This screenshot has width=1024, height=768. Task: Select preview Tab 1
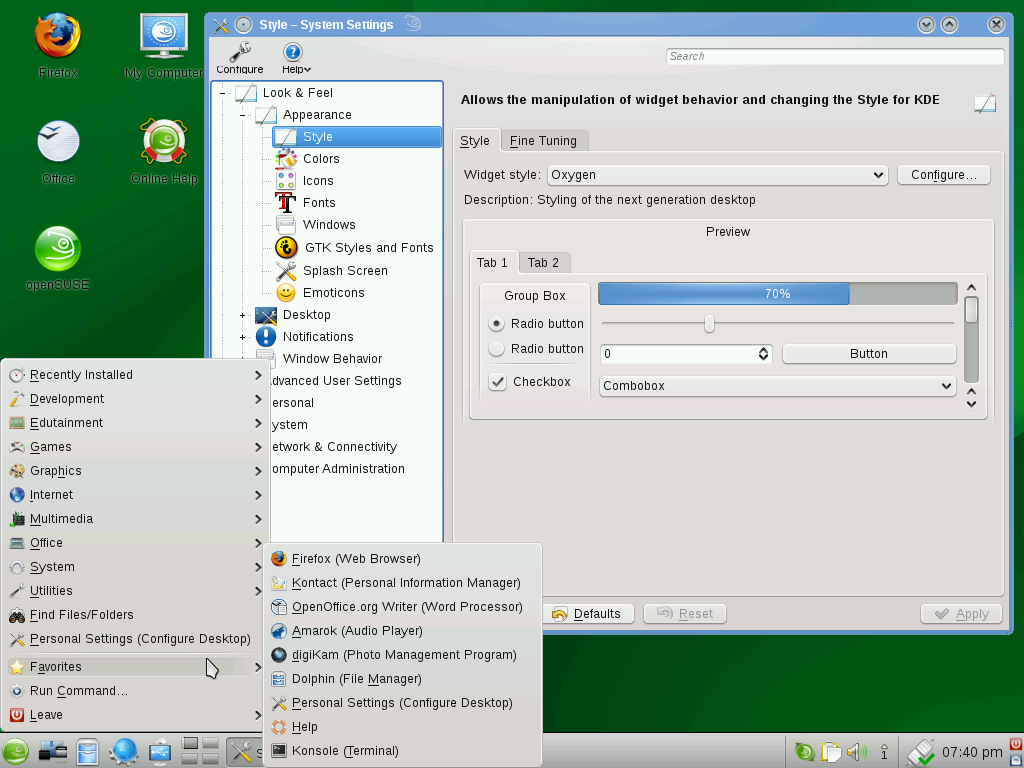(492, 263)
